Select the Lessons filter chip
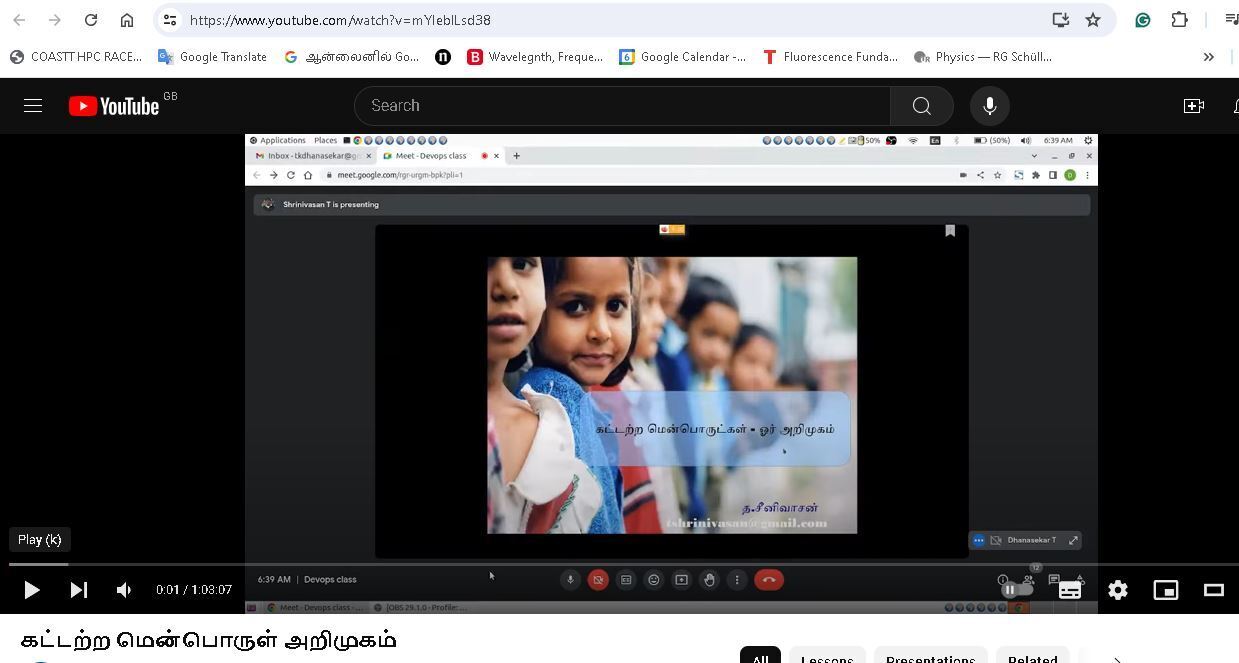1239x663 pixels. (x=827, y=655)
